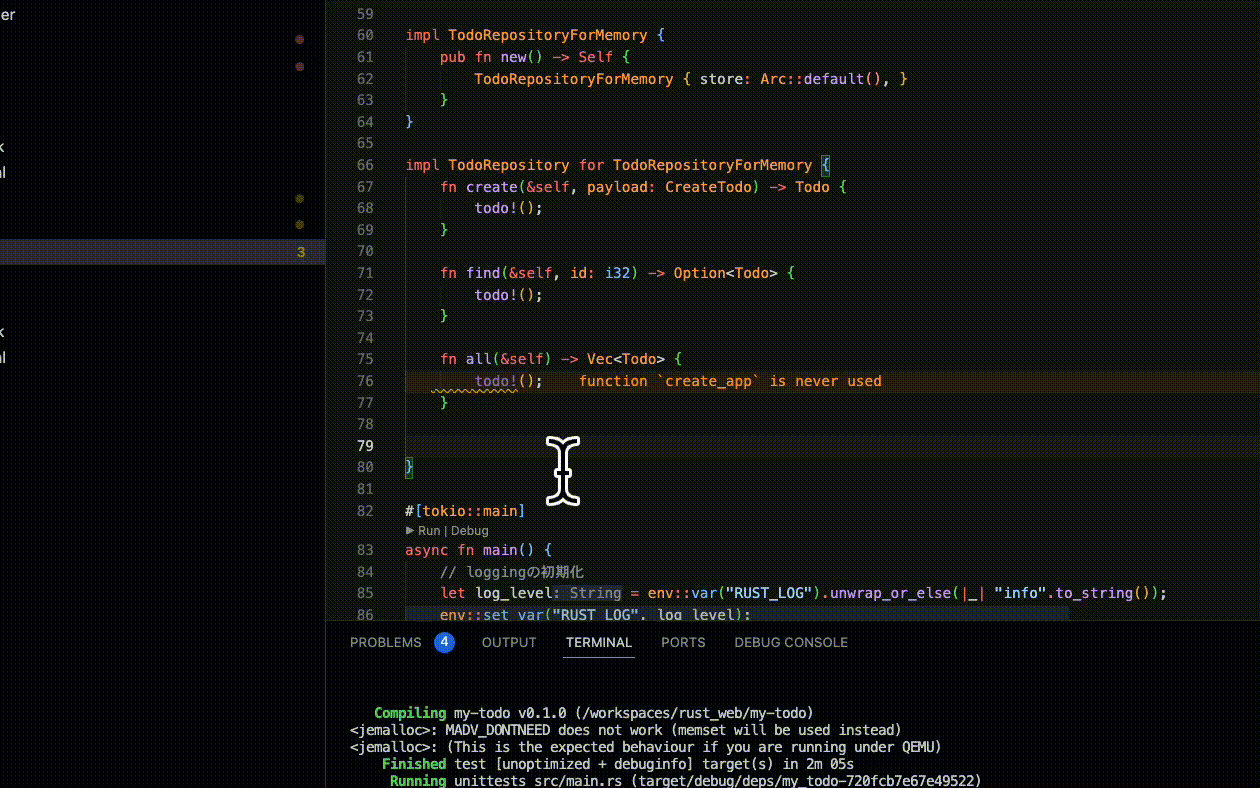Click 'fn create' on line 67
This screenshot has width=1260, height=788.
point(478,187)
